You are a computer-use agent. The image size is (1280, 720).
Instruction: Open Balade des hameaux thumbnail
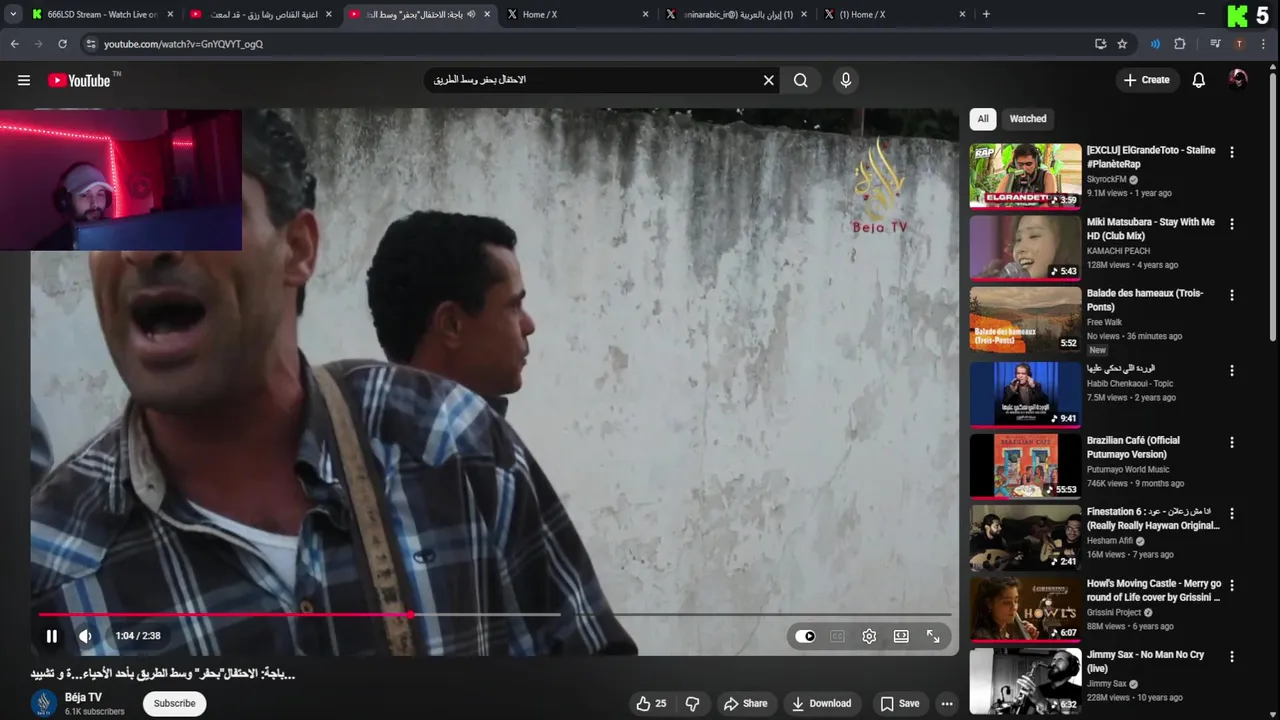1025,319
